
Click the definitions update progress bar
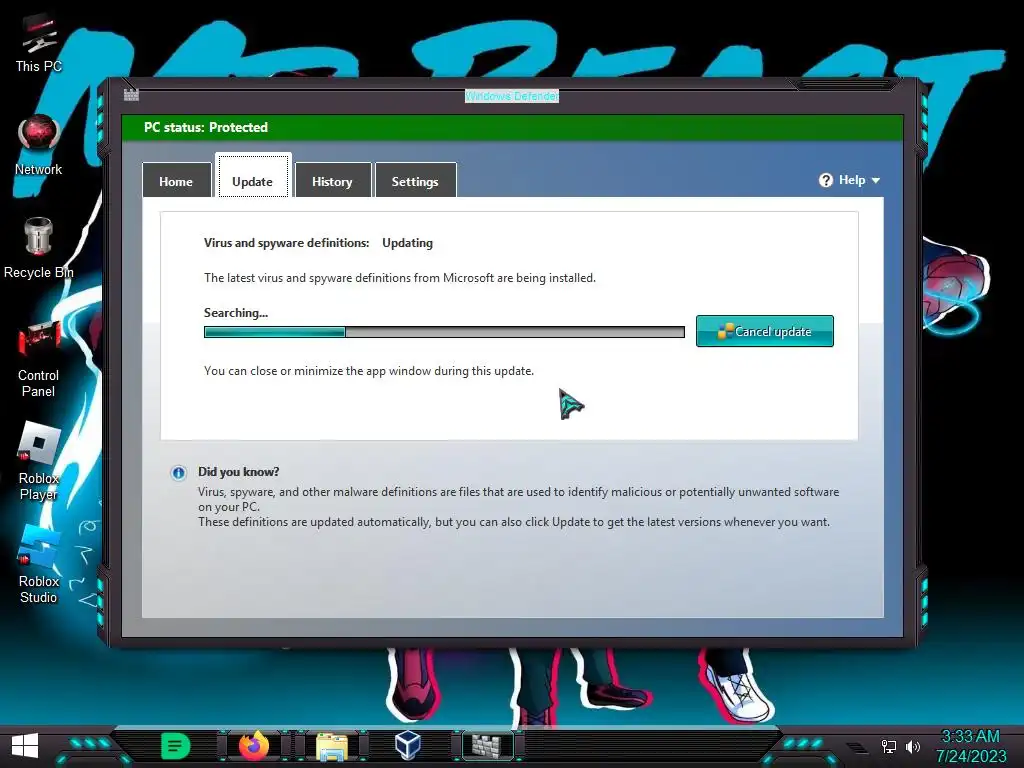(444, 332)
